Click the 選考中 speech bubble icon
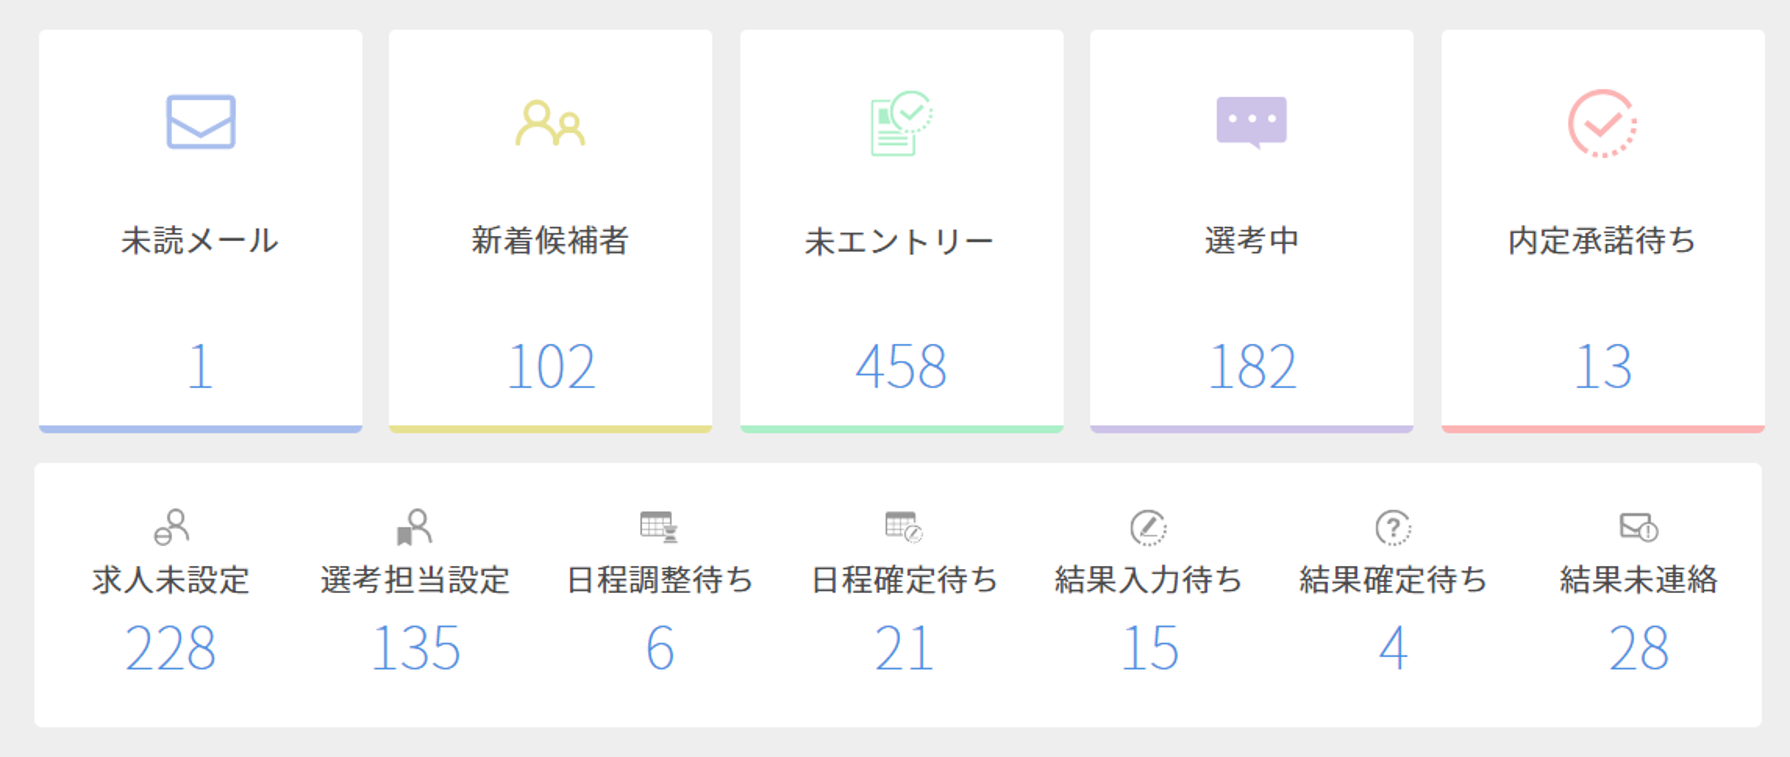1790x757 pixels. (1251, 122)
